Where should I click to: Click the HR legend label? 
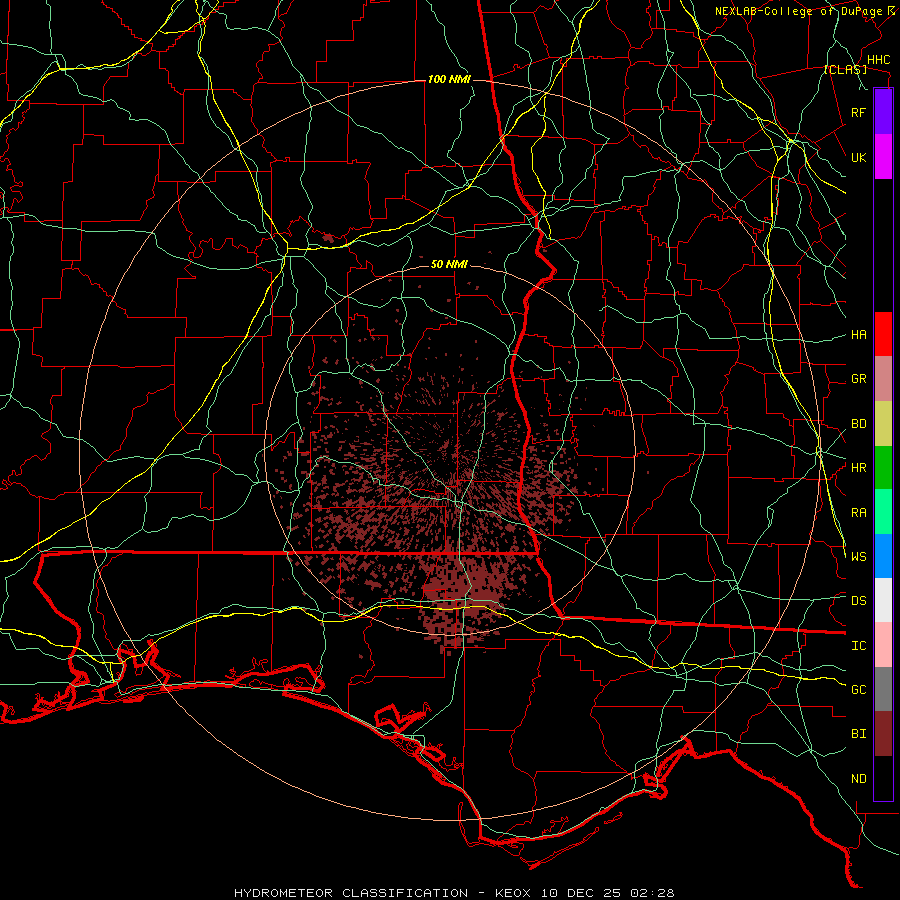[858, 468]
